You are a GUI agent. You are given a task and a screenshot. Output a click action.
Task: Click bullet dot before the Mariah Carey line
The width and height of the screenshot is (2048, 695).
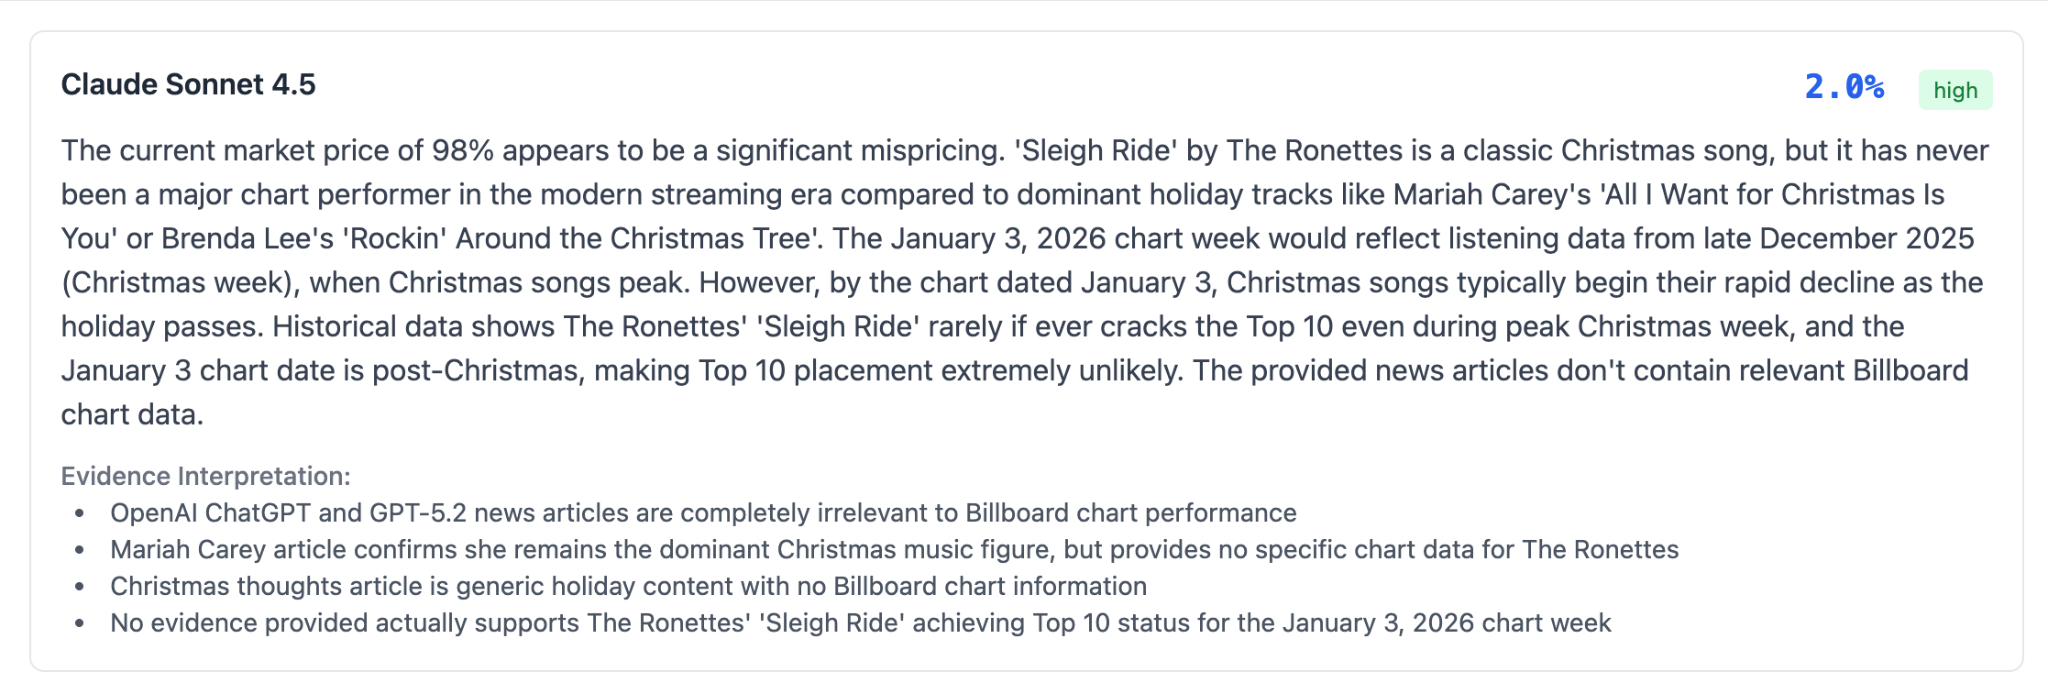tap(80, 551)
